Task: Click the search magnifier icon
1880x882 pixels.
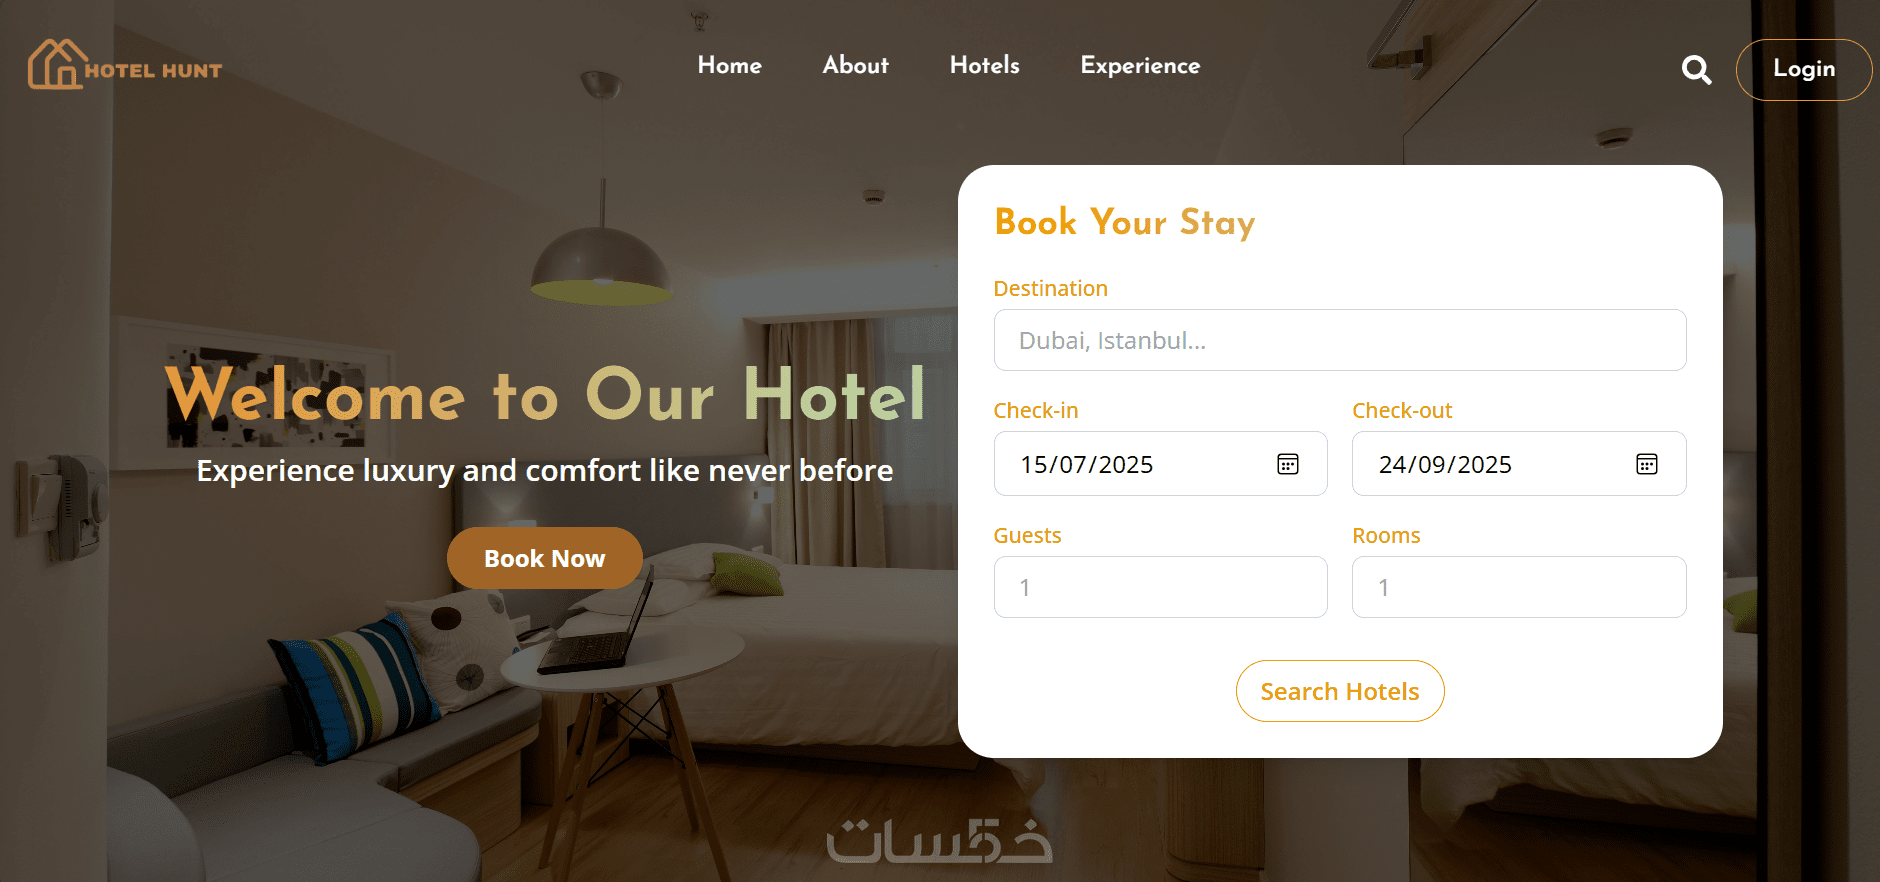Action: [x=1696, y=70]
